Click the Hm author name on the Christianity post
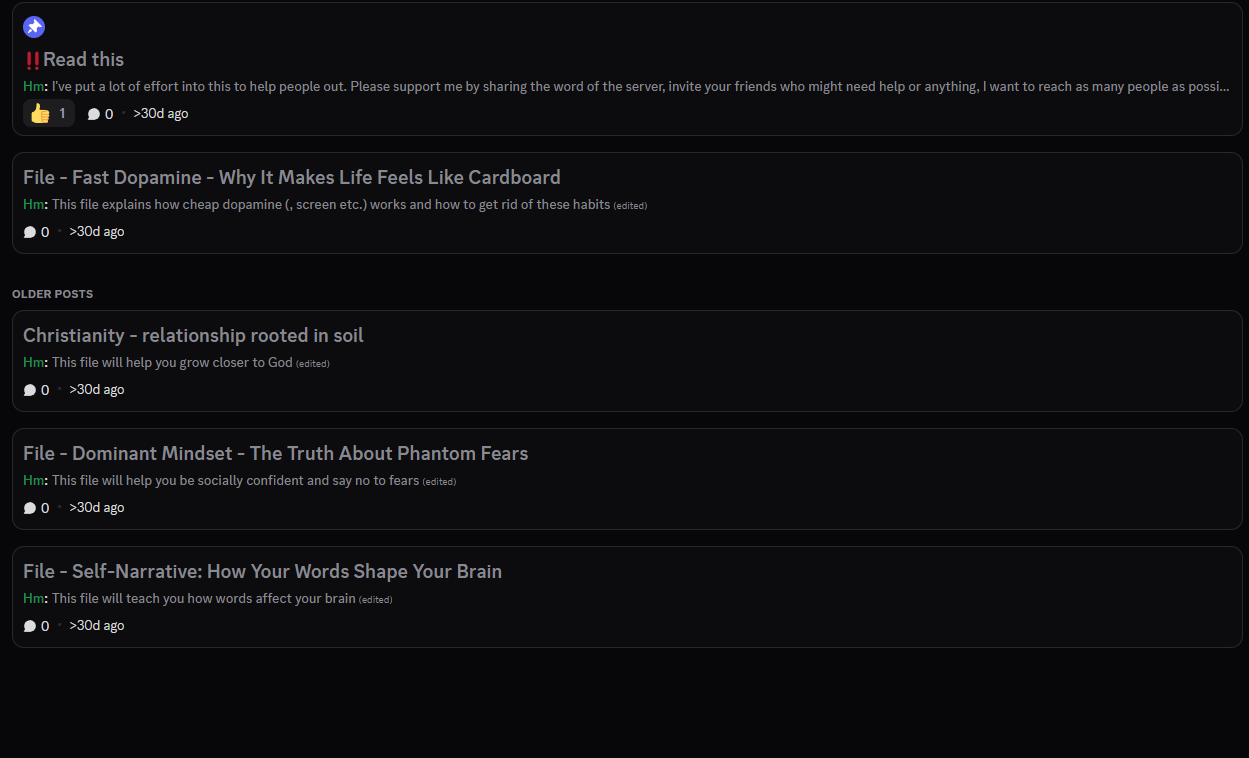 tap(33, 363)
